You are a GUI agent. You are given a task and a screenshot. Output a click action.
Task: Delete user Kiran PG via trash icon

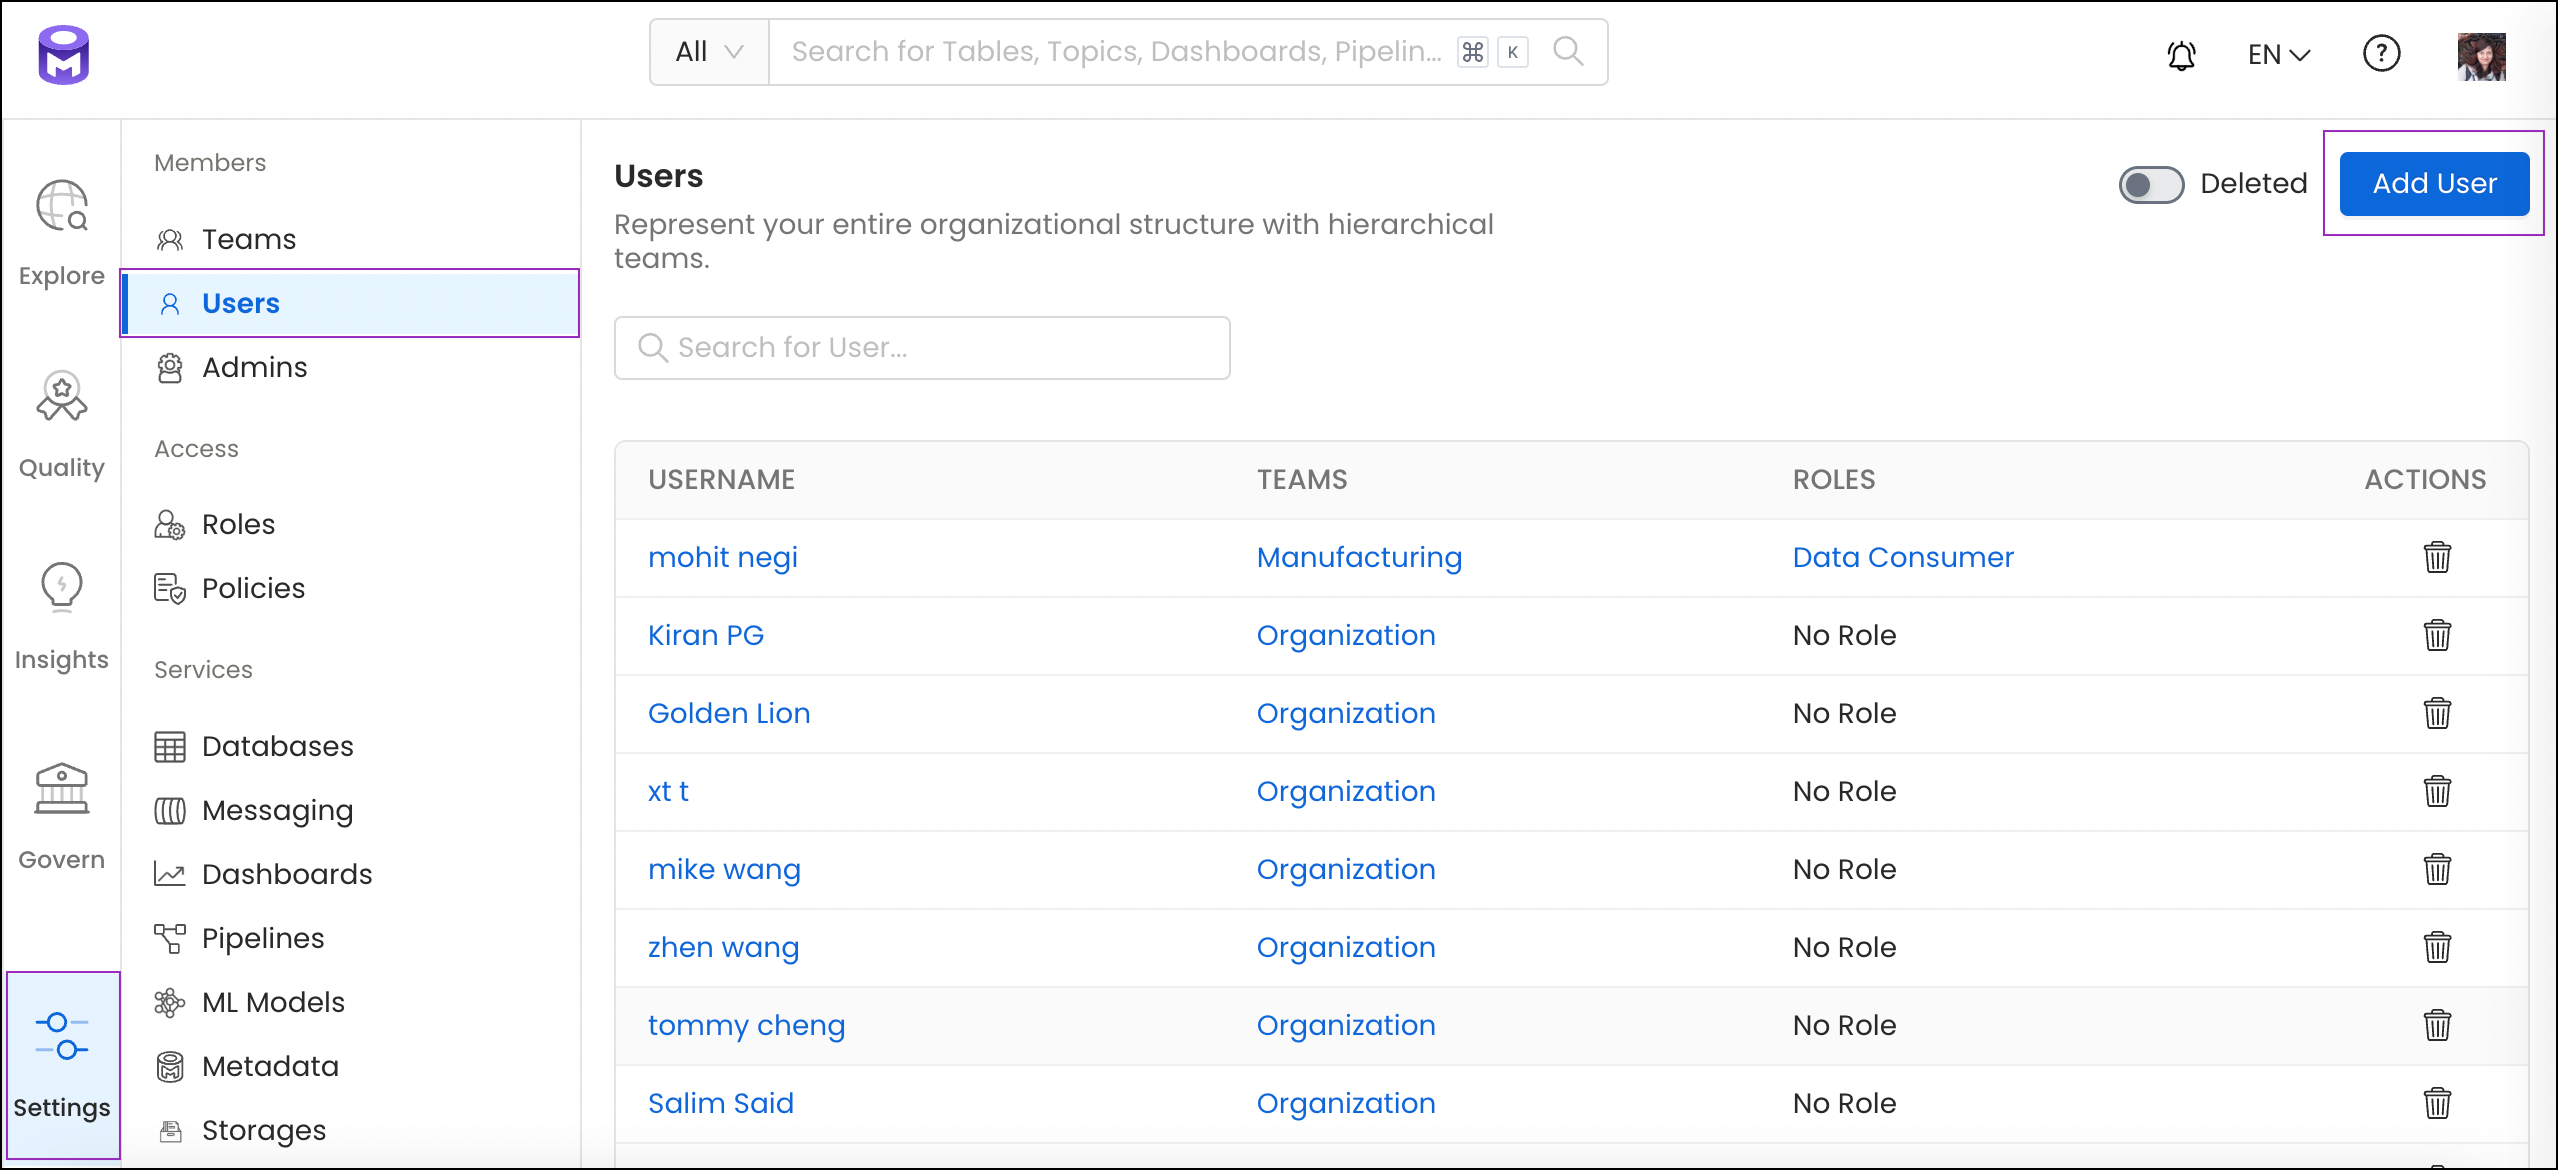pos(2437,635)
